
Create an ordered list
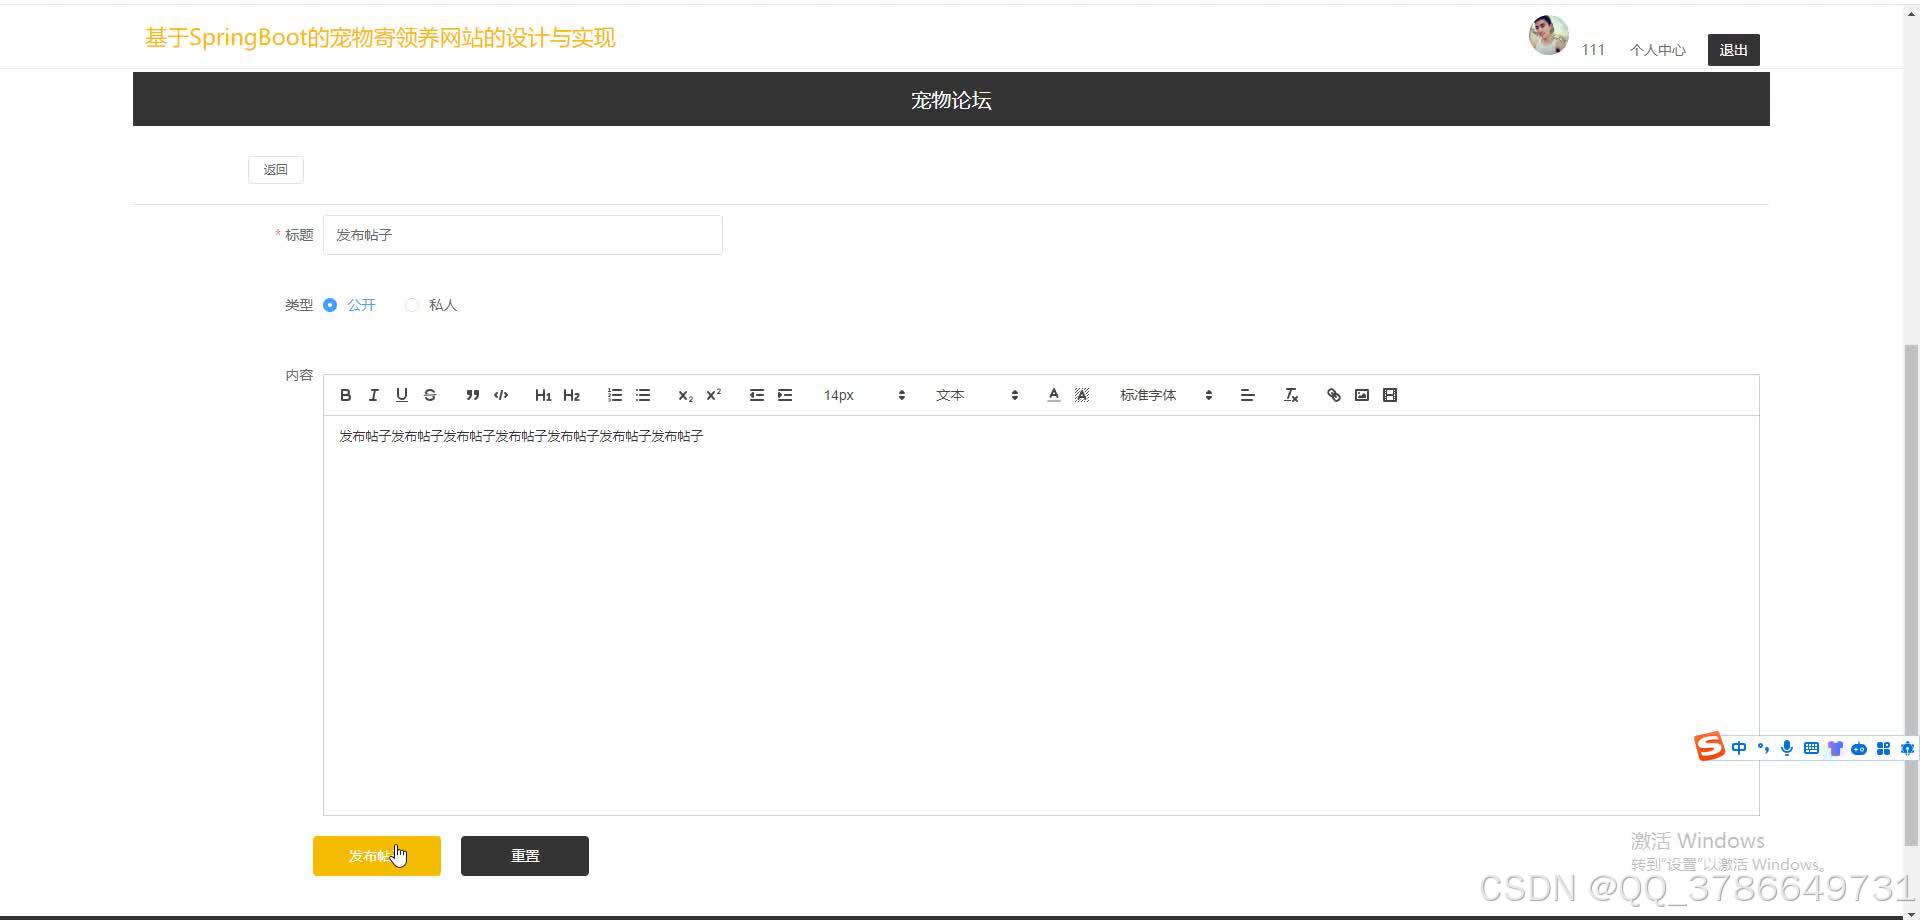tap(614, 395)
